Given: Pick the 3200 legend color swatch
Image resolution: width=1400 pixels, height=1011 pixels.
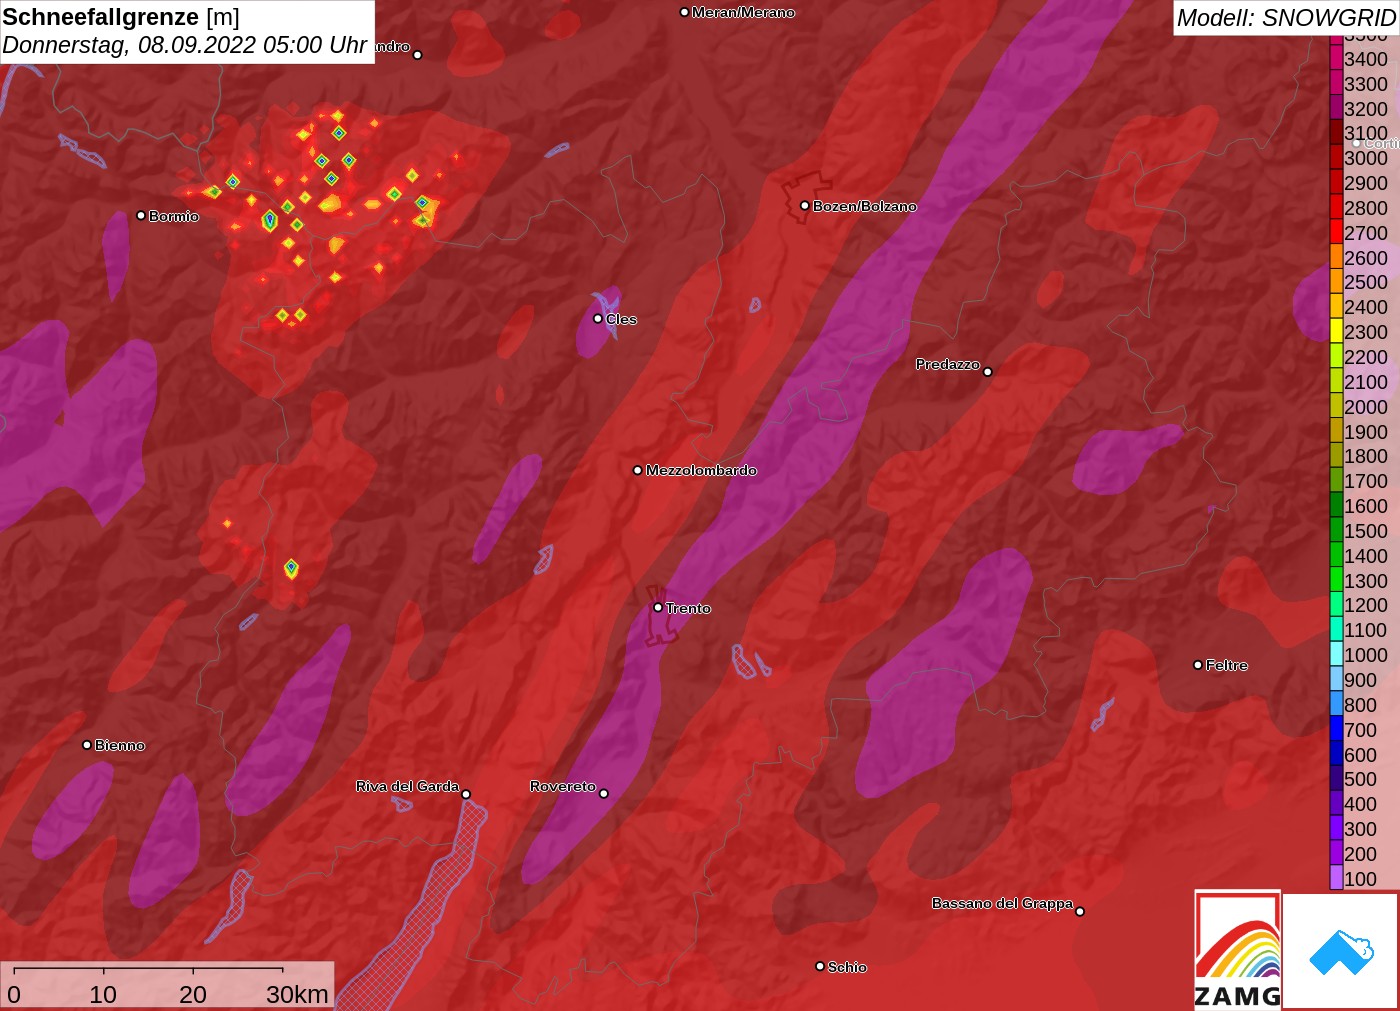Looking at the screenshot, I should point(1336,108).
